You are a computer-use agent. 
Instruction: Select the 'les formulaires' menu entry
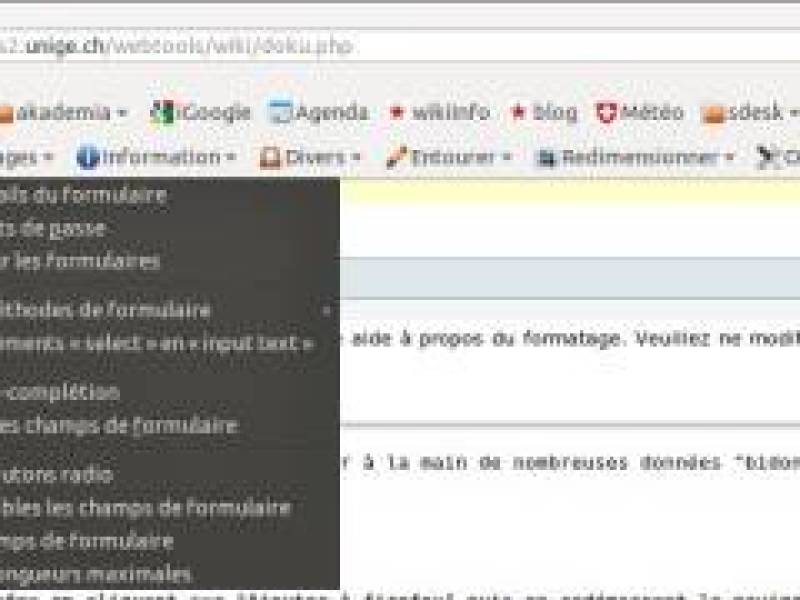(x=170, y=261)
